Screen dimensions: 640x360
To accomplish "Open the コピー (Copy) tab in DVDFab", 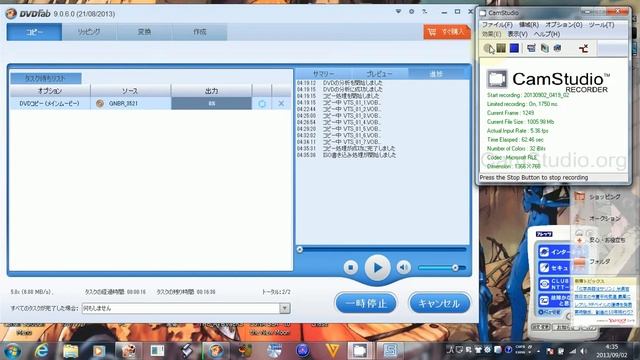I will click(x=34, y=32).
